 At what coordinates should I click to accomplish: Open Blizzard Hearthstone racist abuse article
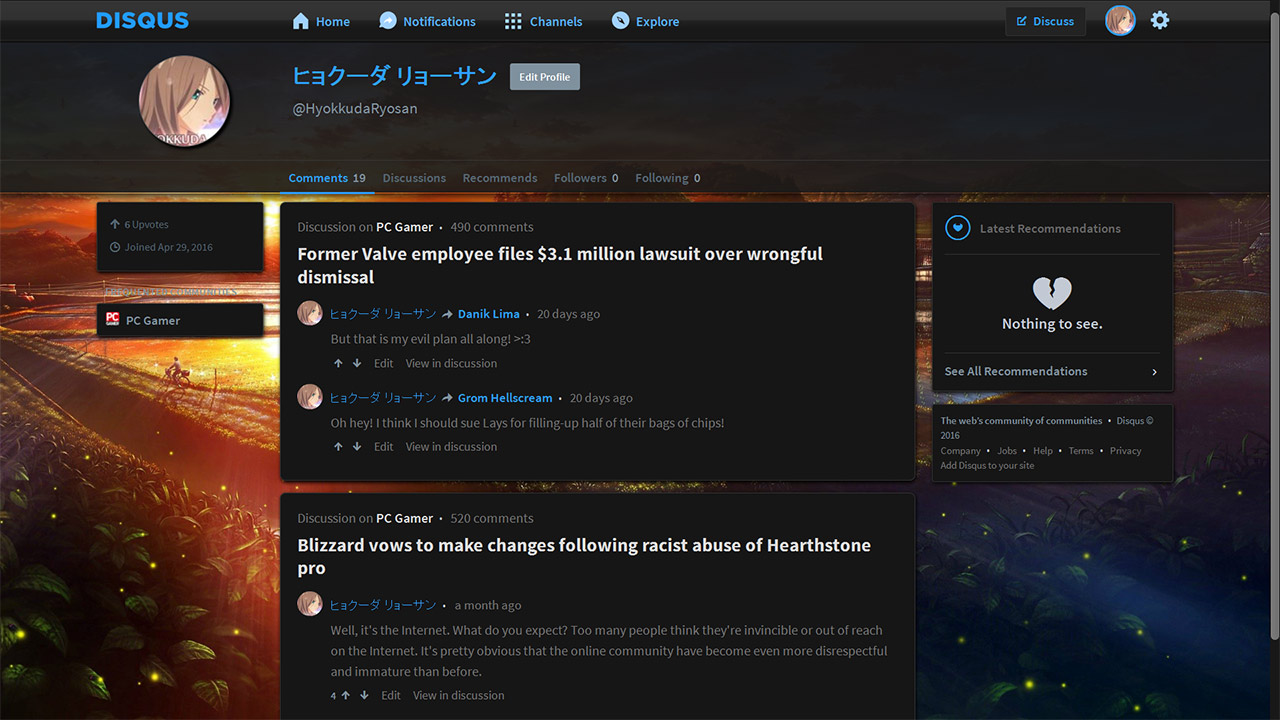click(x=584, y=556)
